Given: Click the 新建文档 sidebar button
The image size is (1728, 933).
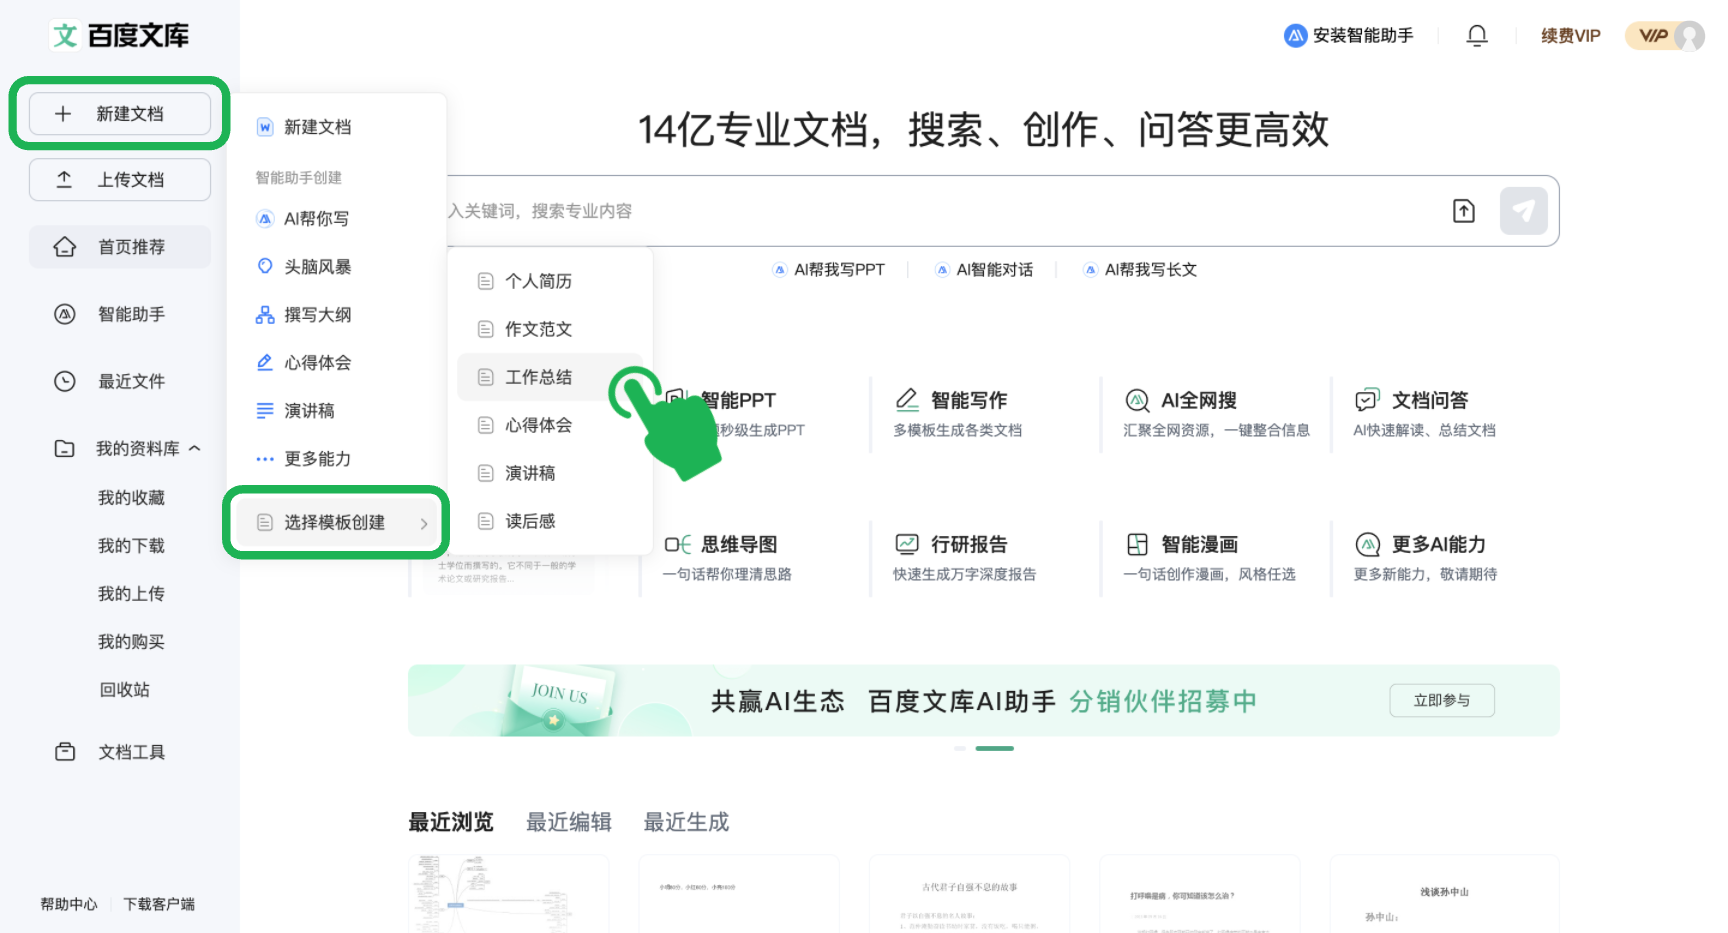Looking at the screenshot, I should (x=120, y=114).
